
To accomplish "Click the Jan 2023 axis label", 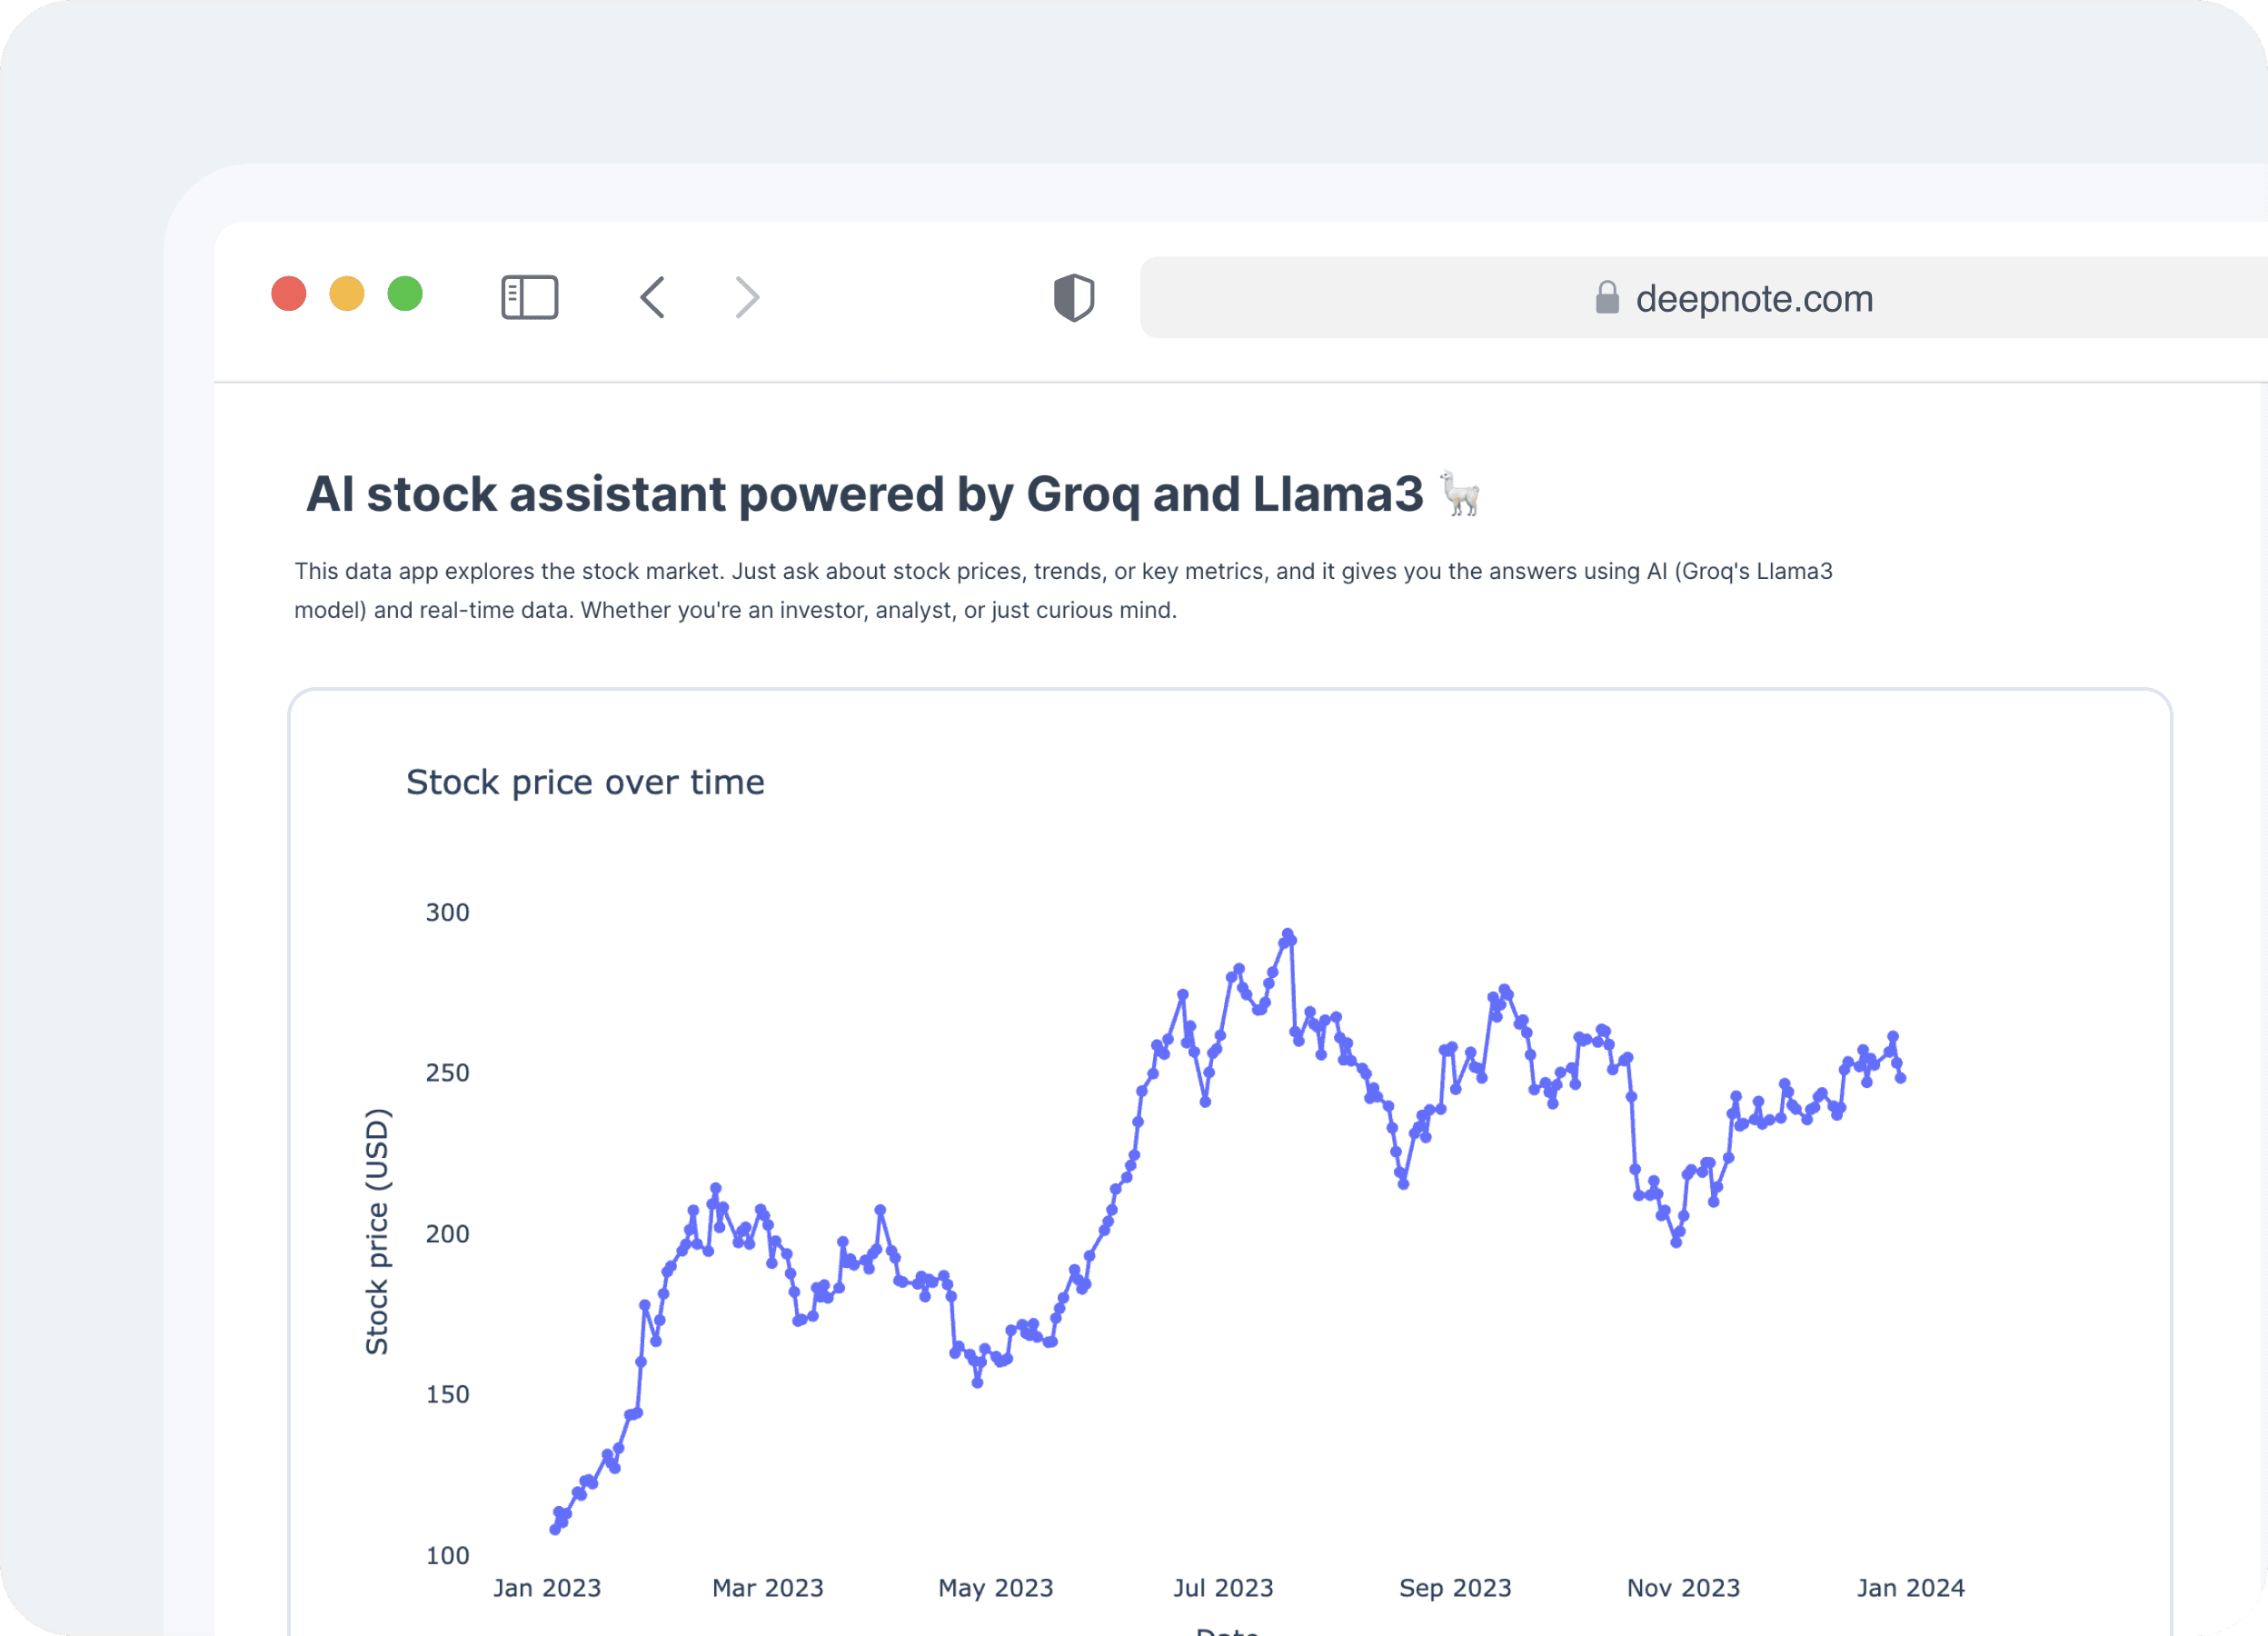I will tap(547, 1588).
